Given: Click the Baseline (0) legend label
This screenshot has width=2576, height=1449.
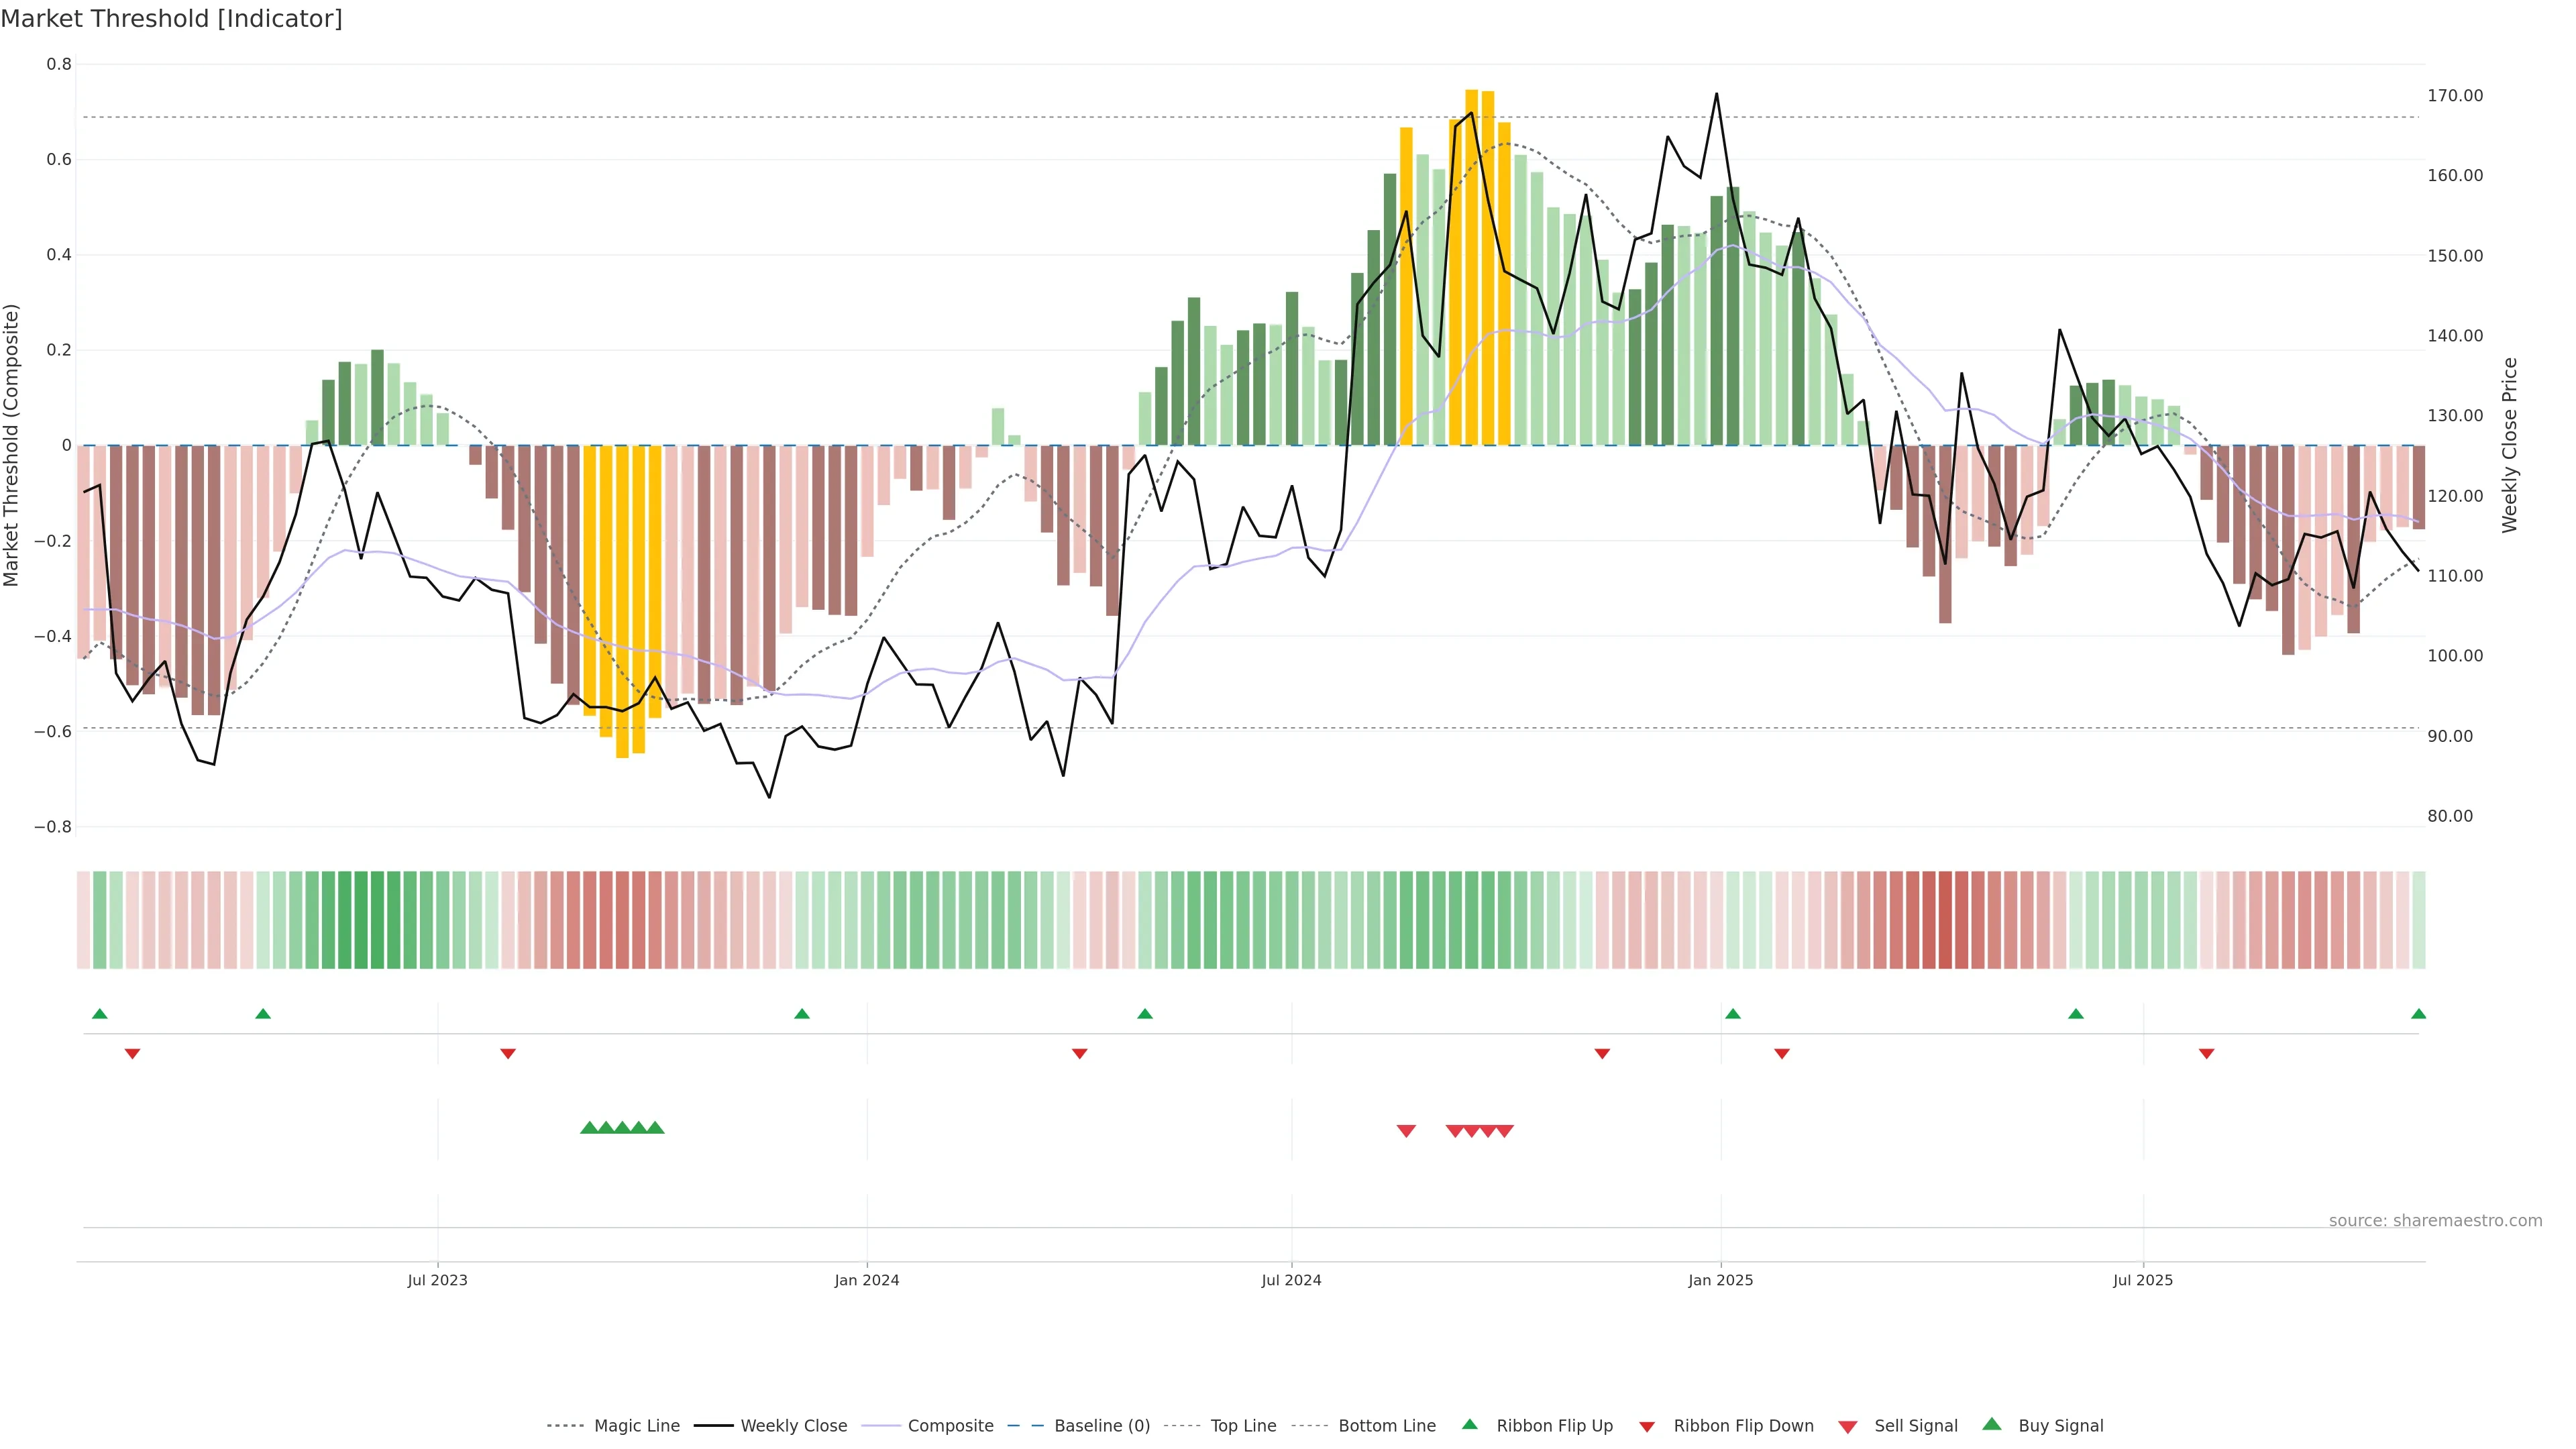Looking at the screenshot, I should click(1102, 1426).
